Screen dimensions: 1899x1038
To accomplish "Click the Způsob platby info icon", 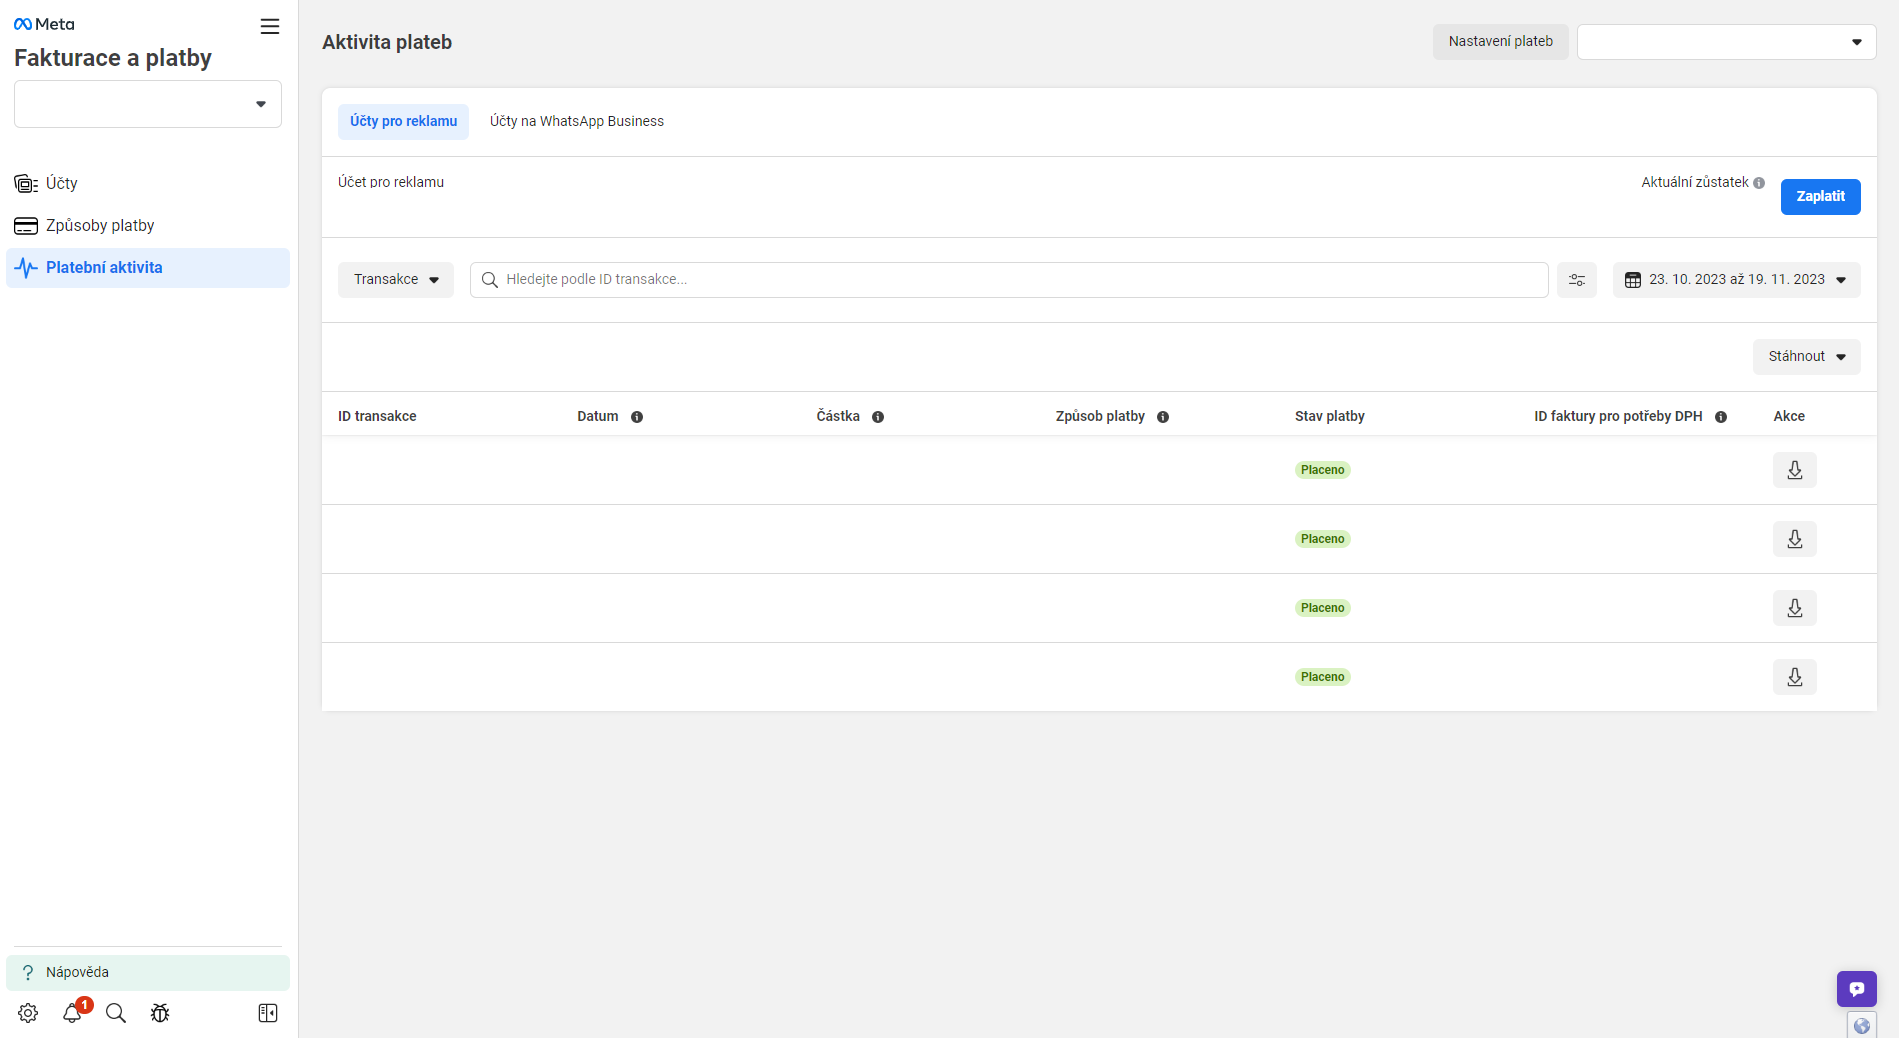I will pos(1163,417).
